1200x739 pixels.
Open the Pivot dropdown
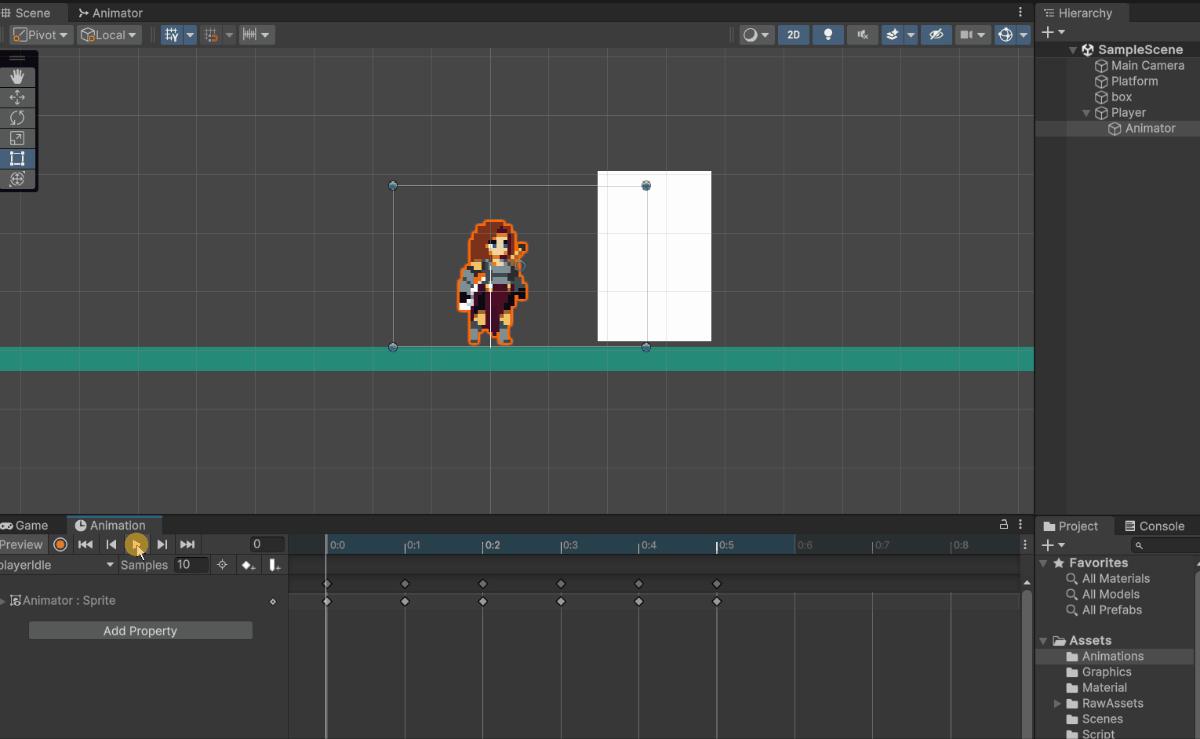(40, 34)
